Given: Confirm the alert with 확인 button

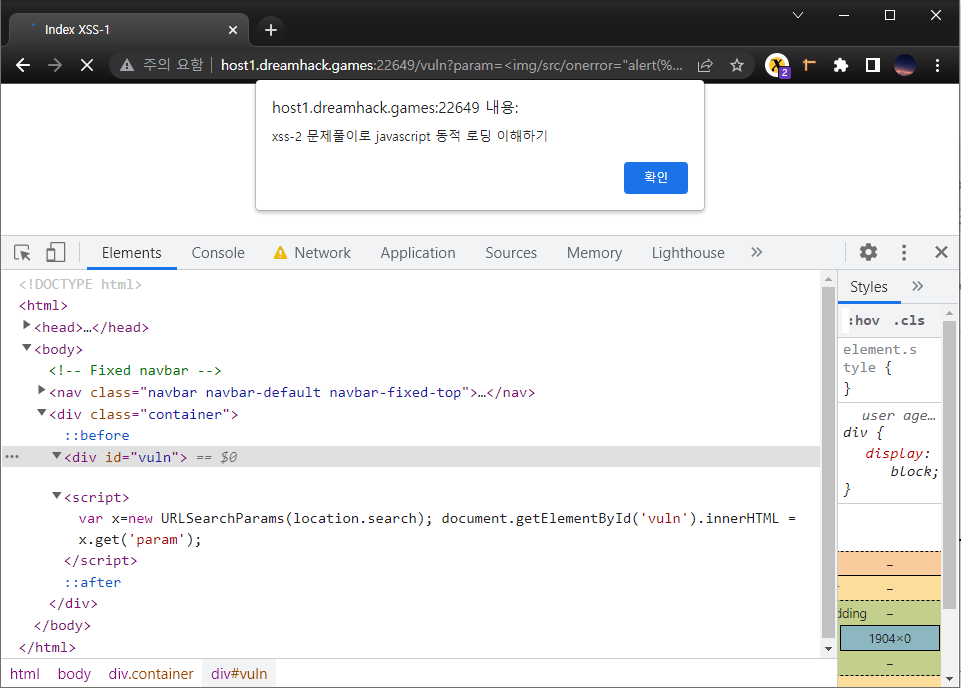Looking at the screenshot, I should click(x=656, y=178).
